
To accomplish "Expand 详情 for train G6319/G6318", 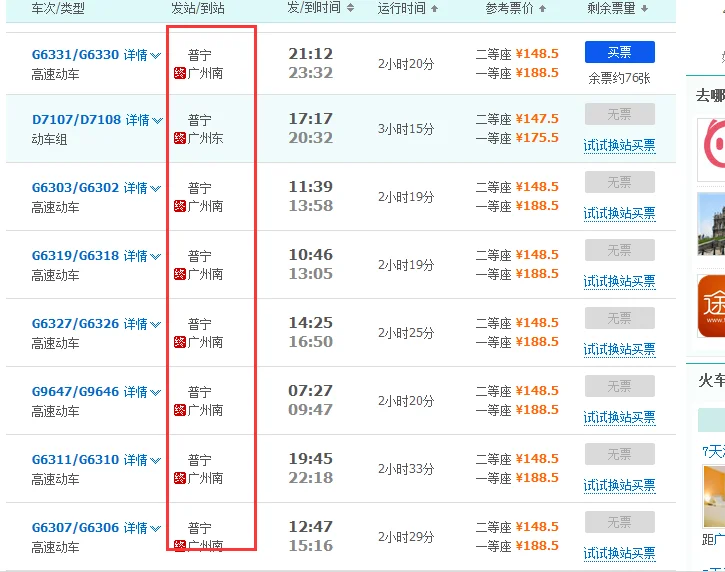I will point(142,256).
